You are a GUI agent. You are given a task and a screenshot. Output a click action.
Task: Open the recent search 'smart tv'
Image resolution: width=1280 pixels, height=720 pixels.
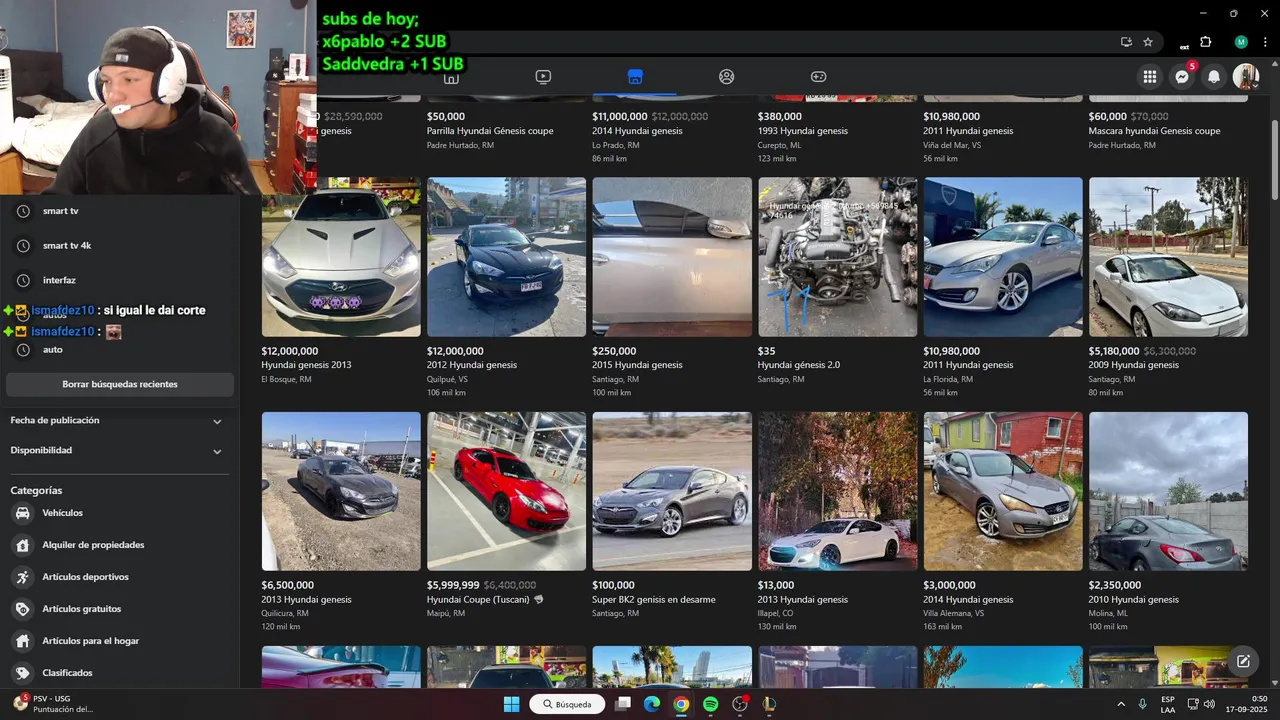pyautogui.click(x=120, y=211)
